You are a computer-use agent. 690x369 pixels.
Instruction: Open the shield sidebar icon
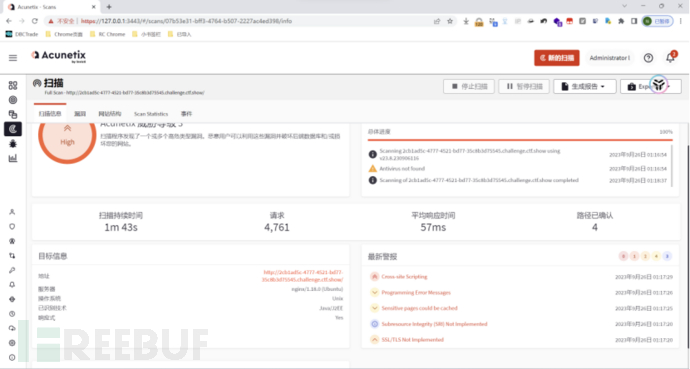click(12, 227)
